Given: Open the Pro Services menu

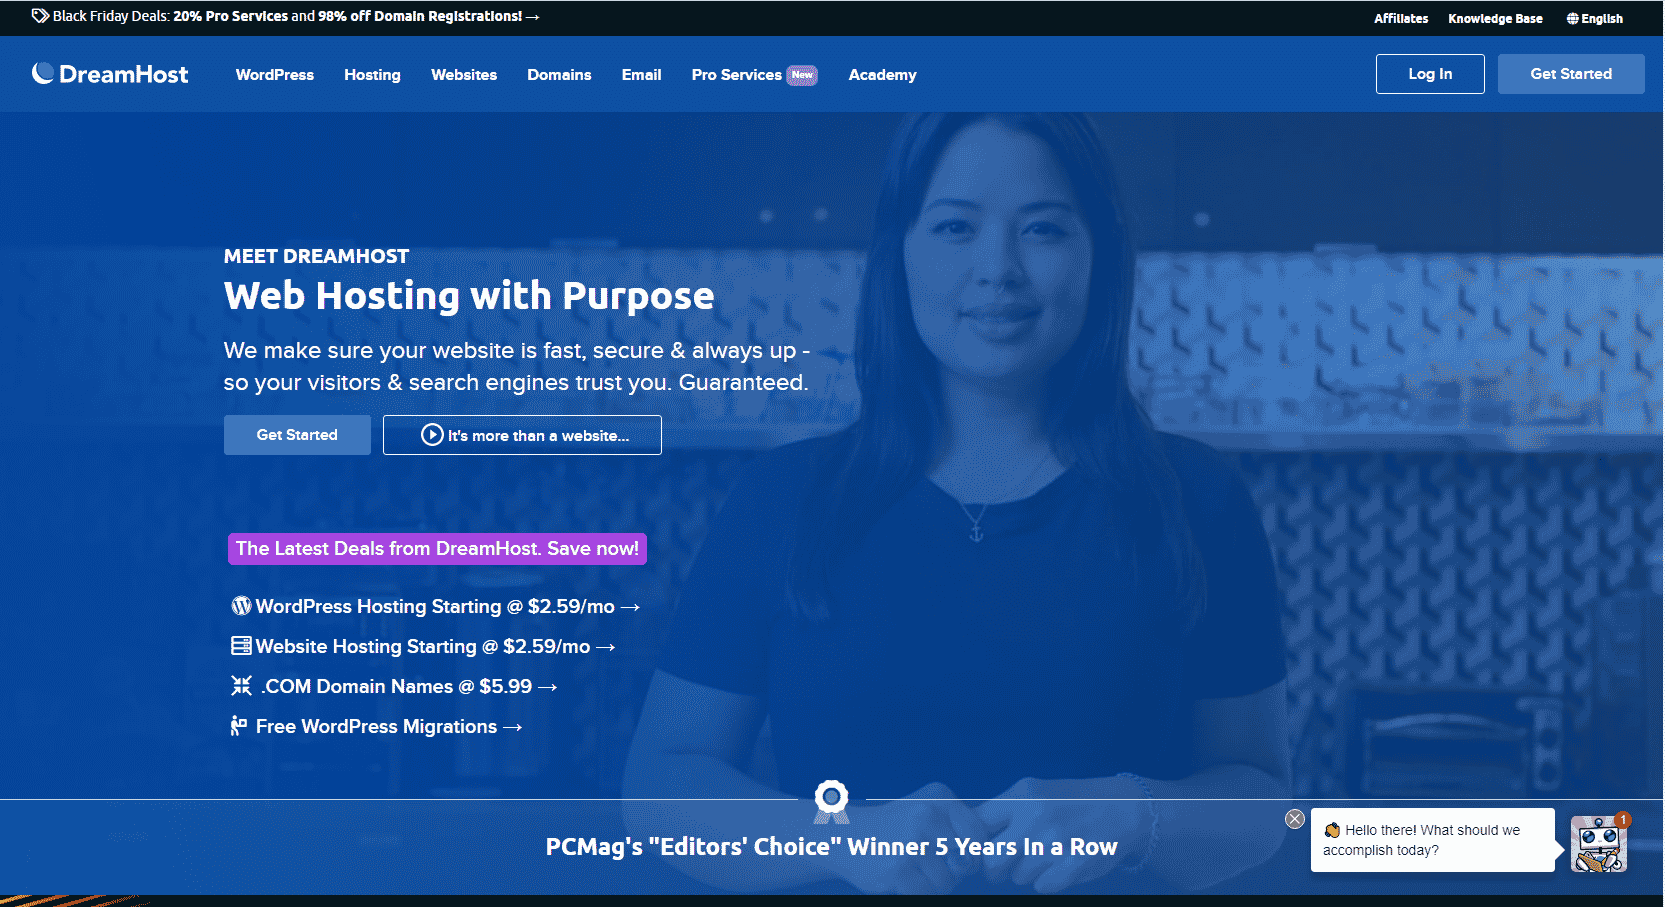Looking at the screenshot, I should pyautogui.click(x=737, y=75).
